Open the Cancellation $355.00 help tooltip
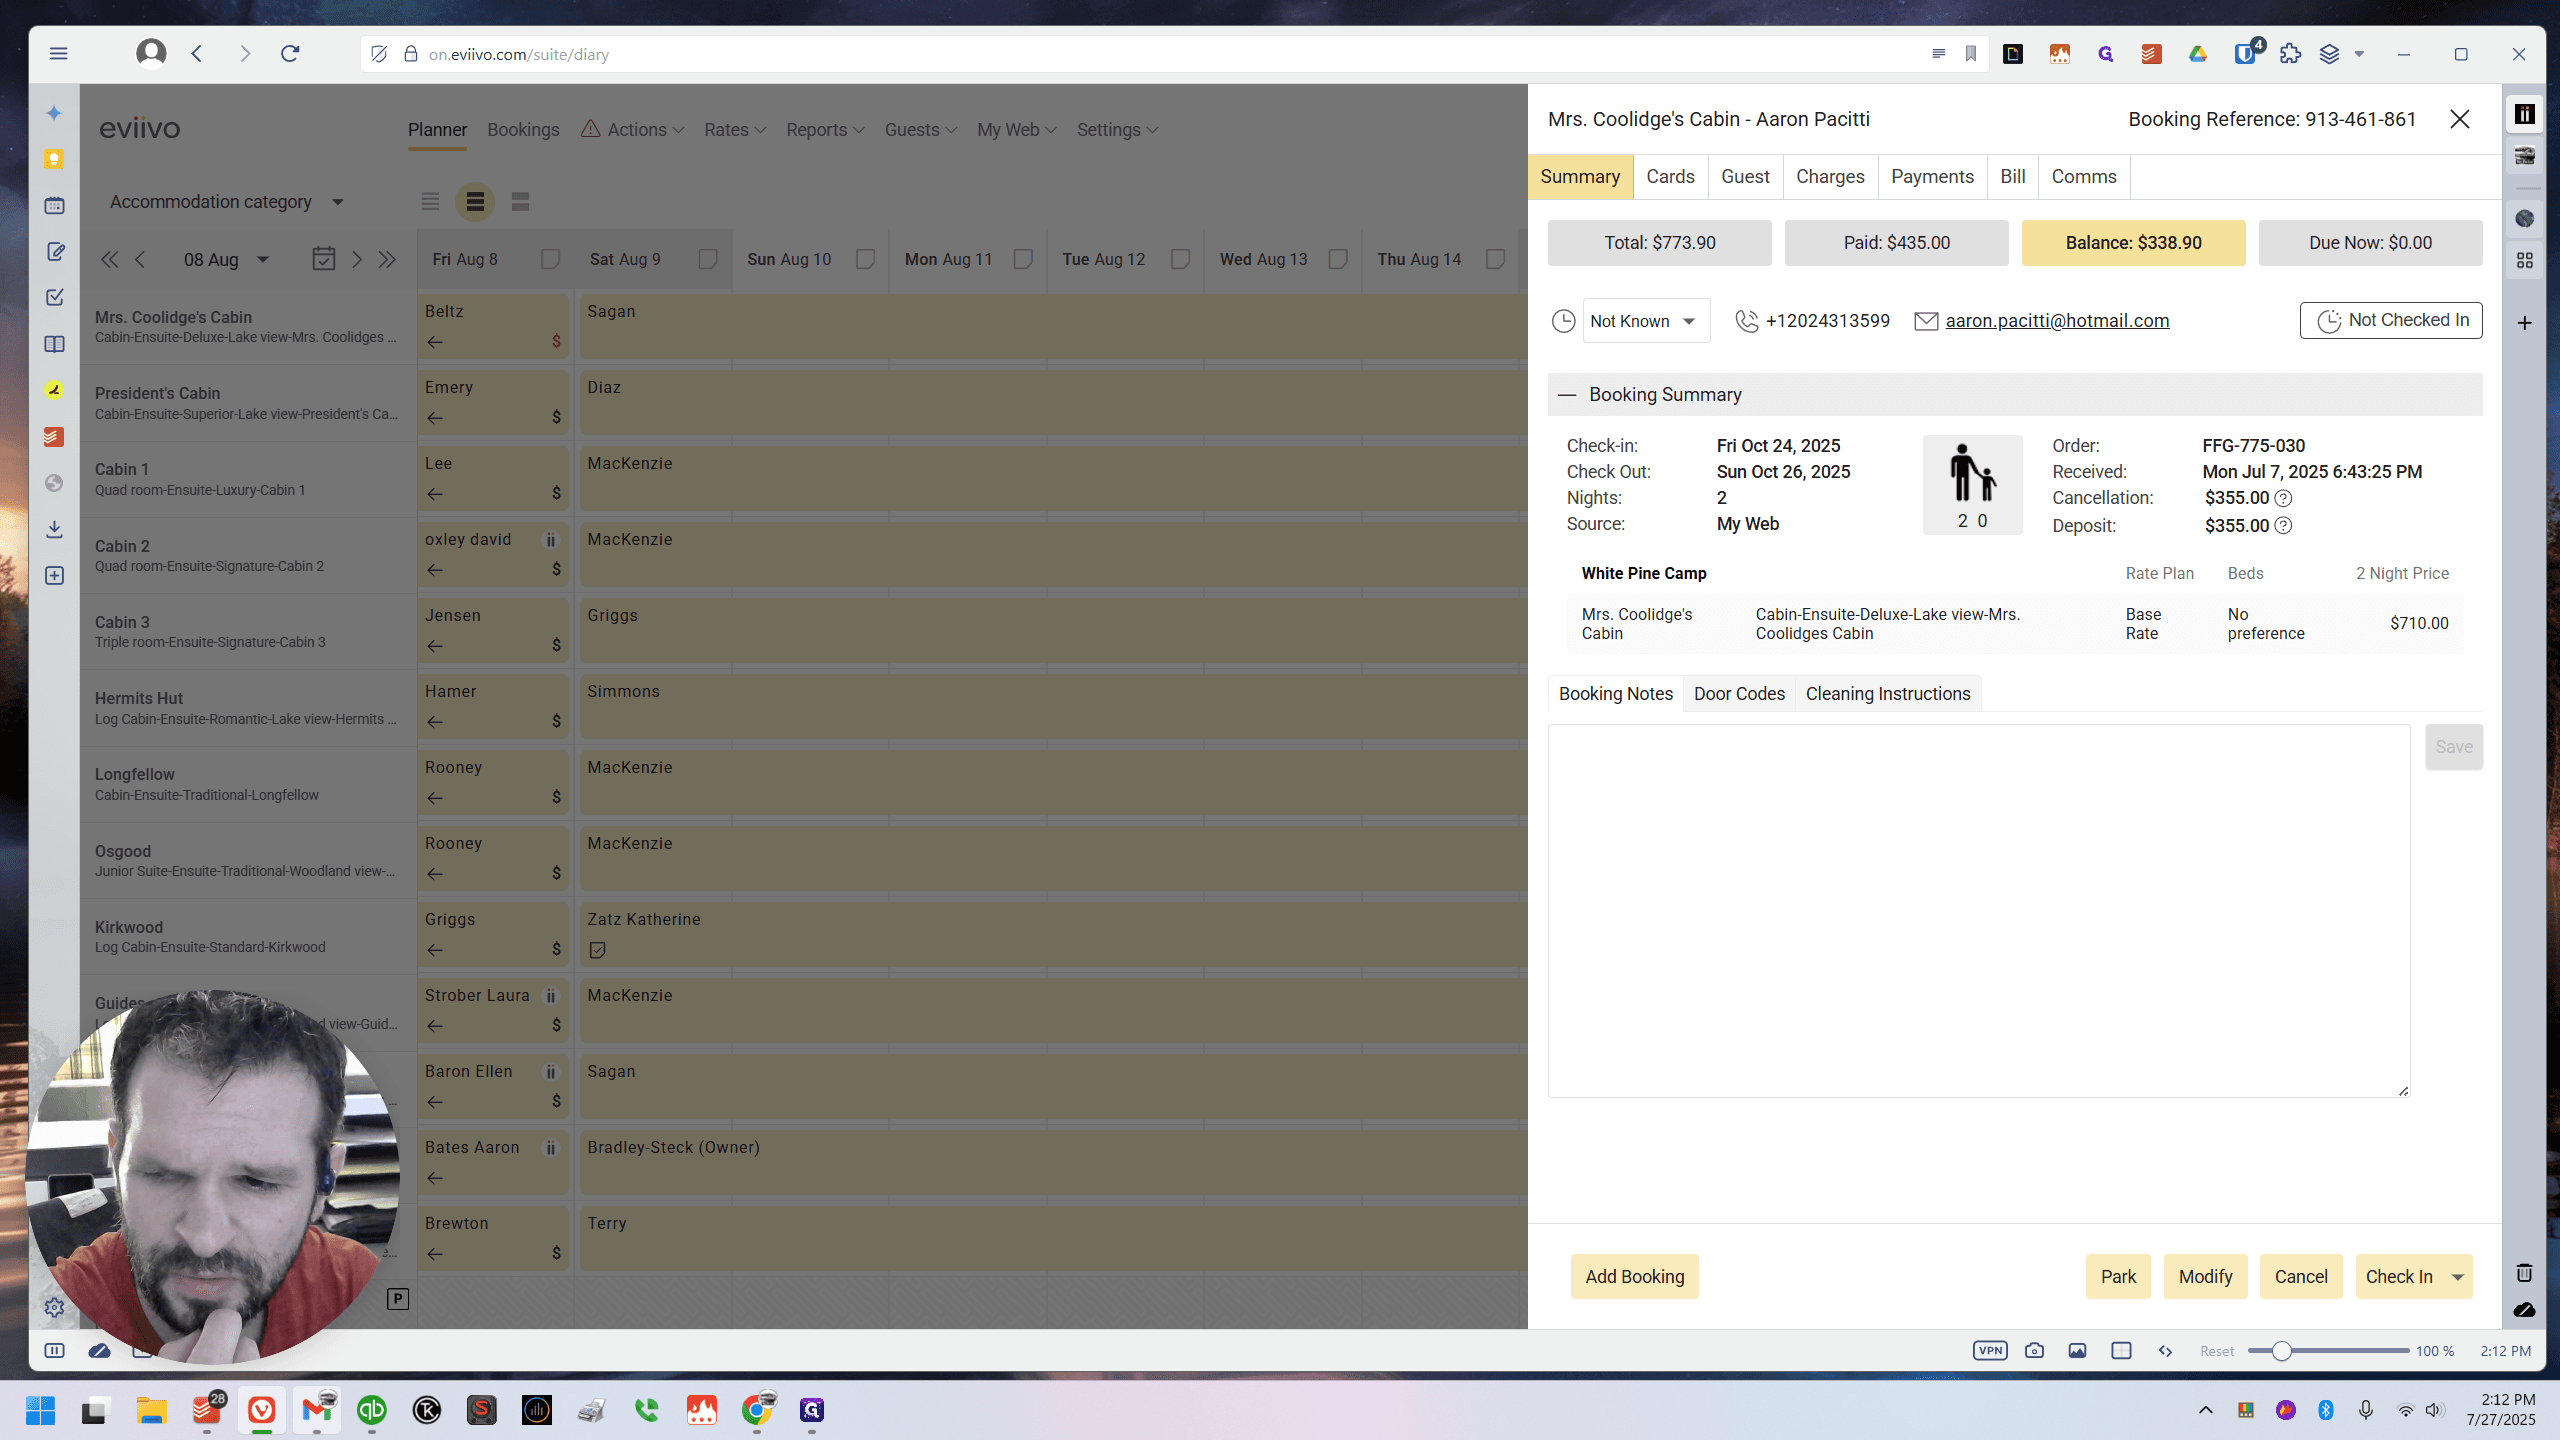 click(2283, 498)
